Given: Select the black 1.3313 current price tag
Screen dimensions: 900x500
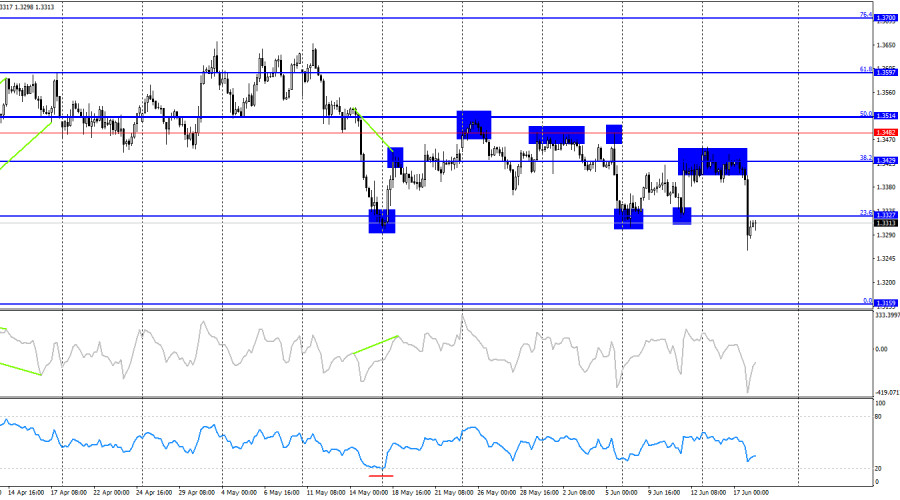Looking at the screenshot, I should pos(886,223).
